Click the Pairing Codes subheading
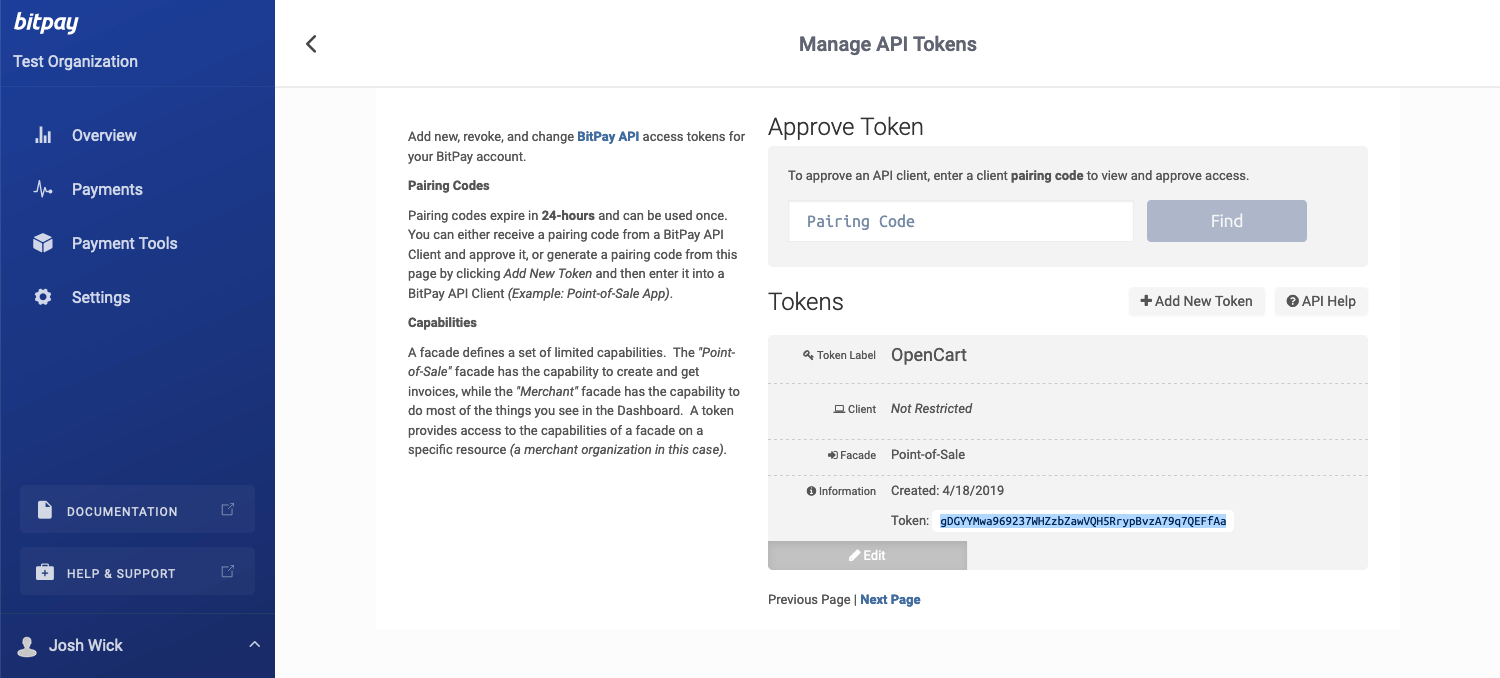 [x=449, y=186]
